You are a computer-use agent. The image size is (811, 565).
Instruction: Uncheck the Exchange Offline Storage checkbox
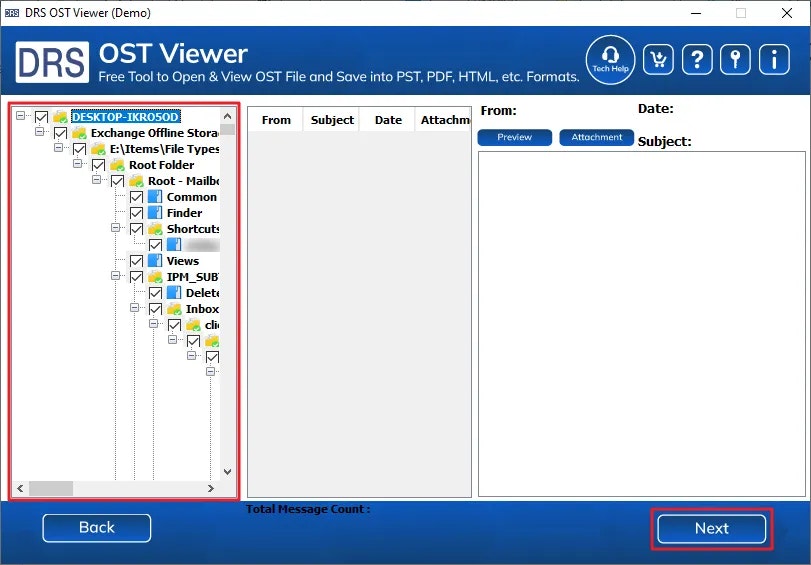tap(61, 133)
